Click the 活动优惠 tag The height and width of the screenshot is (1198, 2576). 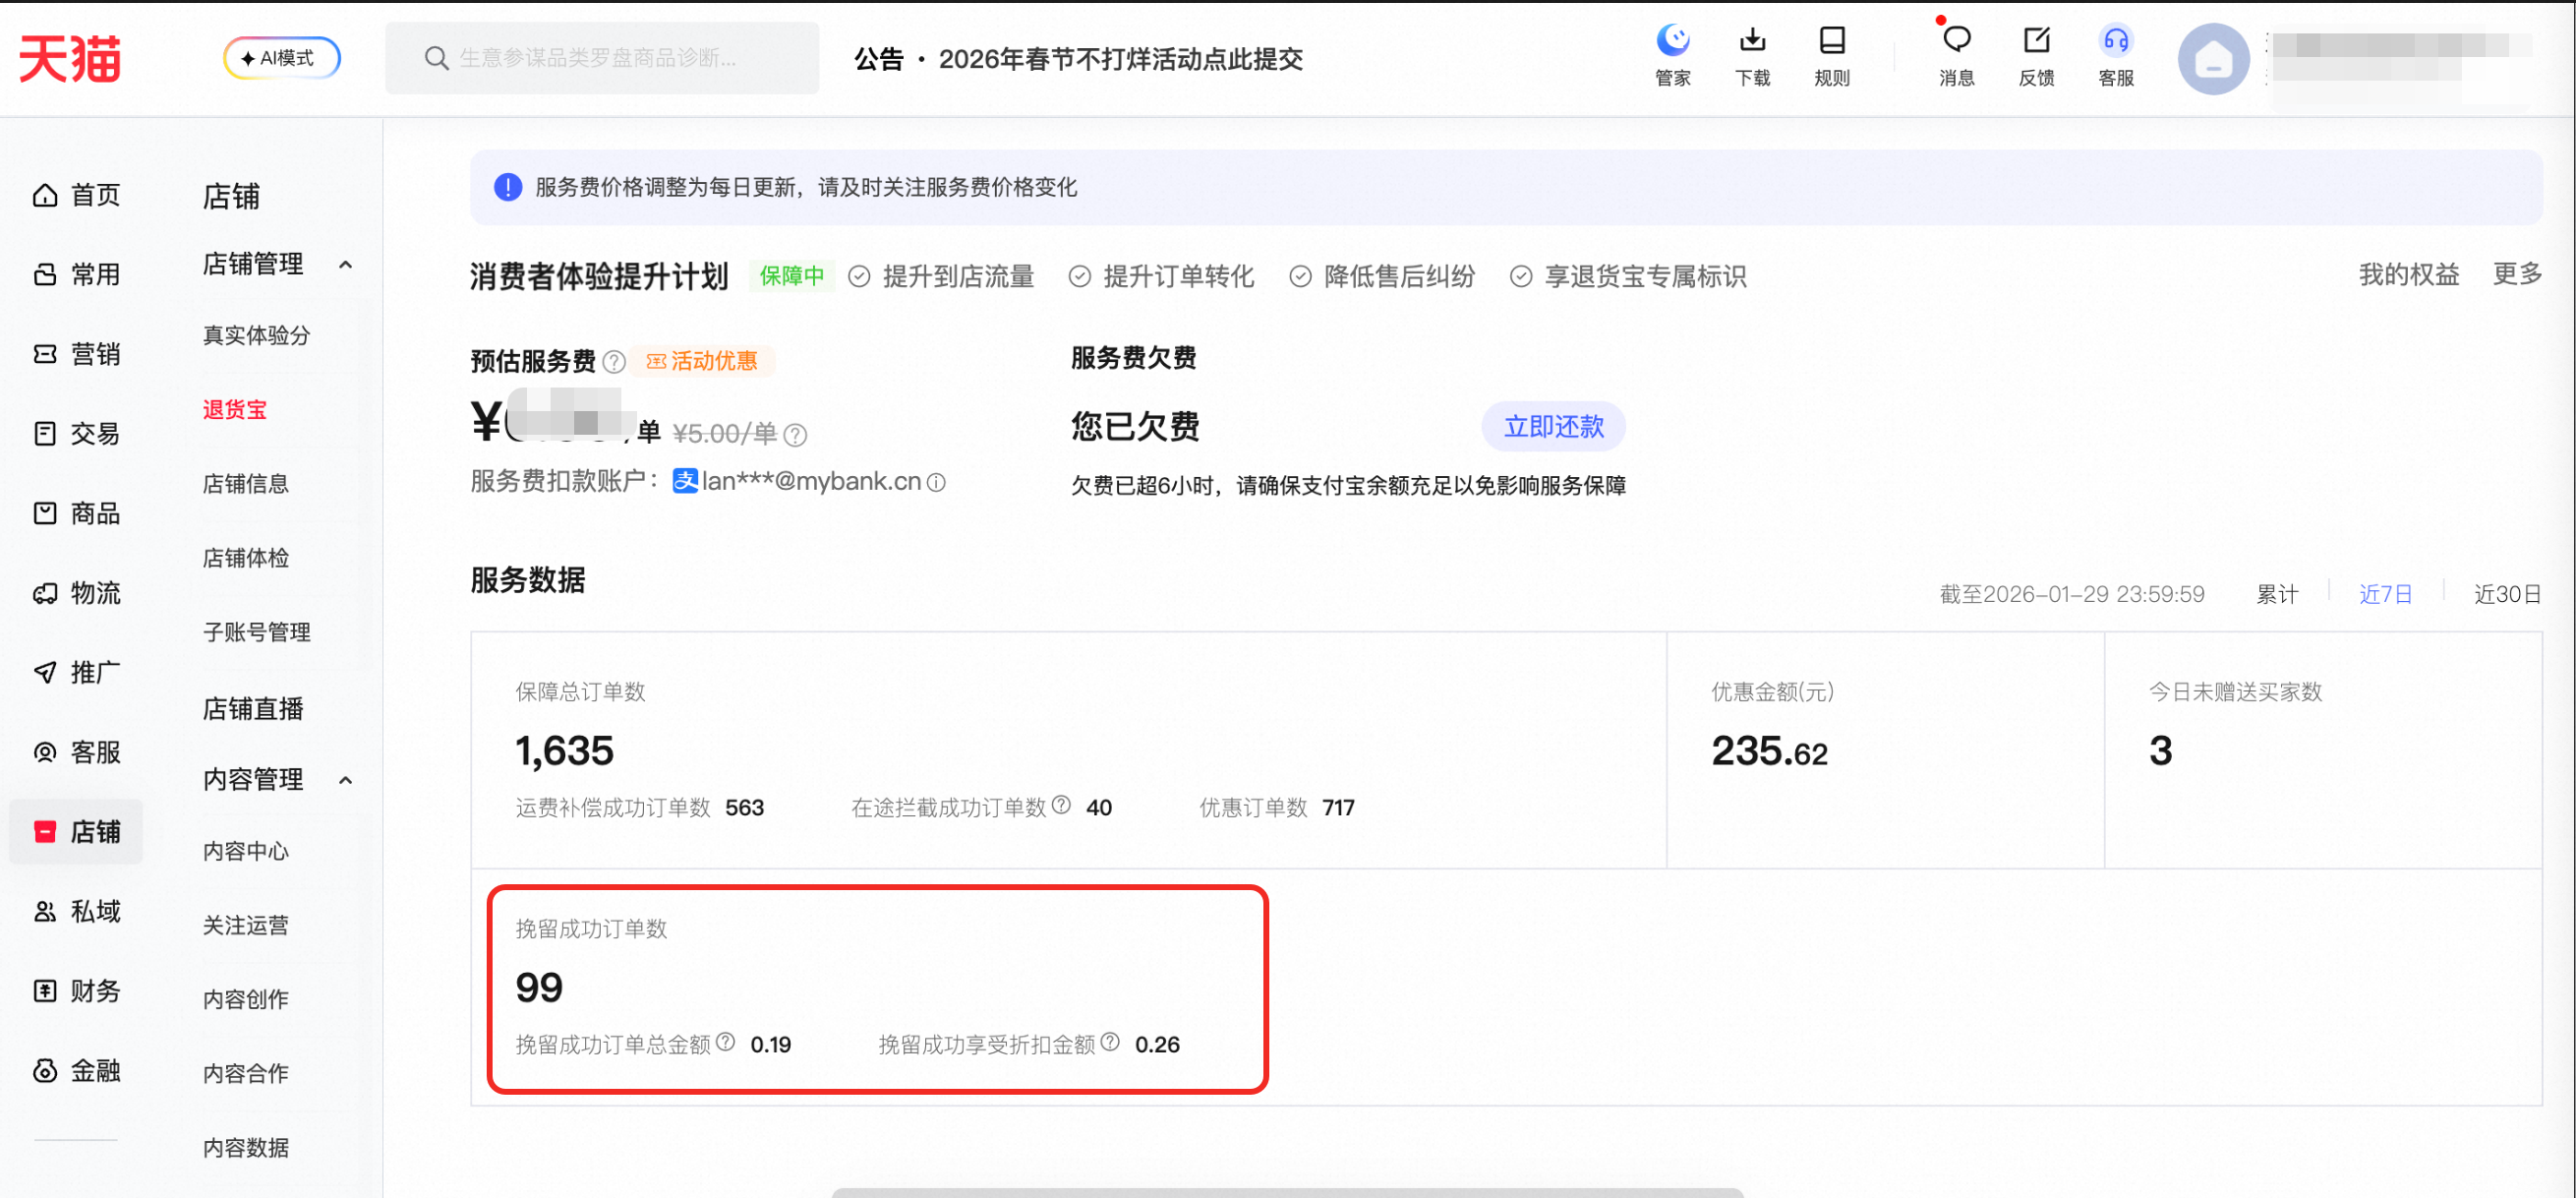coord(702,361)
